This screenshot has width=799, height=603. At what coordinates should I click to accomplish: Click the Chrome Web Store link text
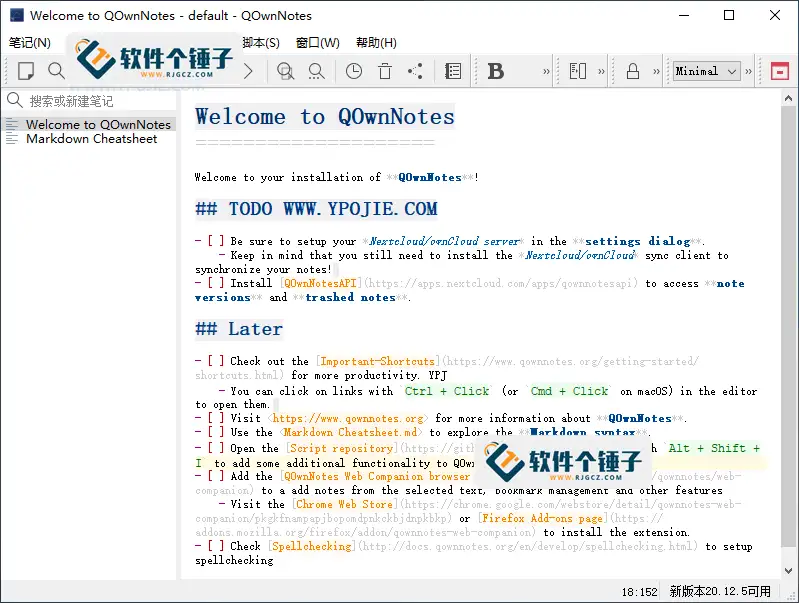[344, 504]
